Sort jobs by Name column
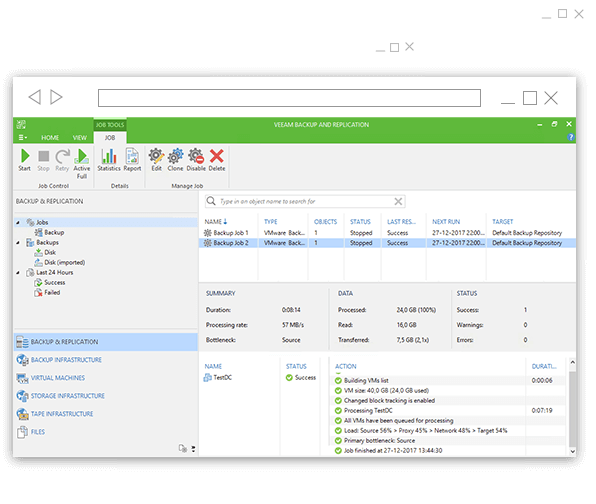Viewport: 596px width, 504px height. pos(216,222)
